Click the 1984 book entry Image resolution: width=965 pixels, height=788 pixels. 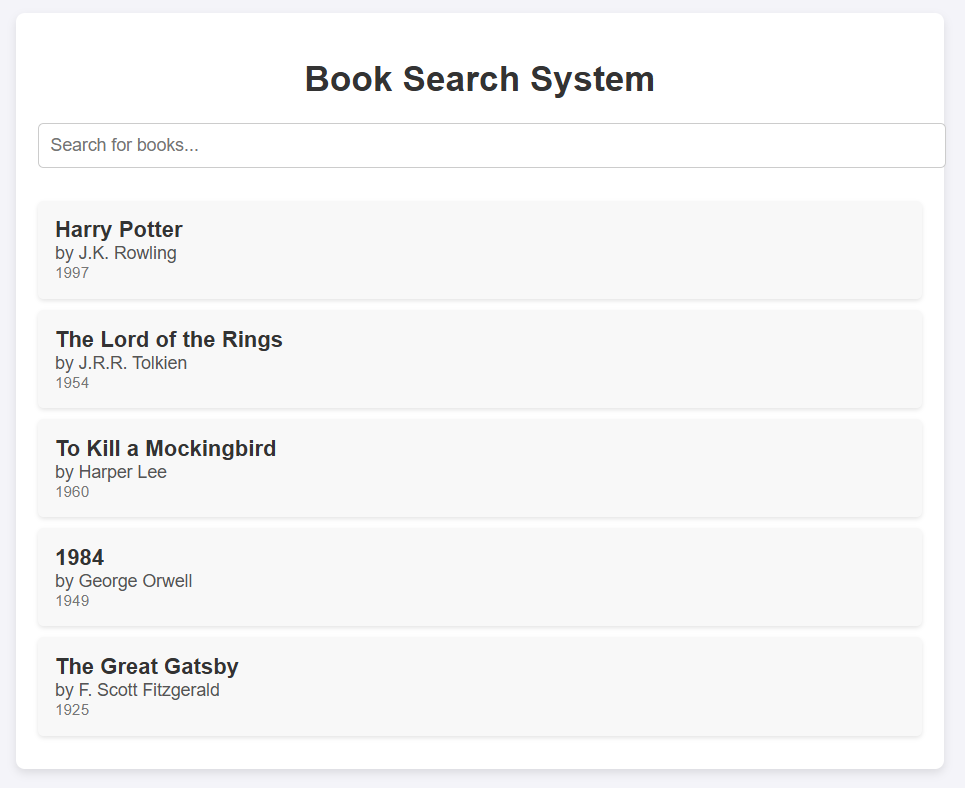[x=480, y=577]
